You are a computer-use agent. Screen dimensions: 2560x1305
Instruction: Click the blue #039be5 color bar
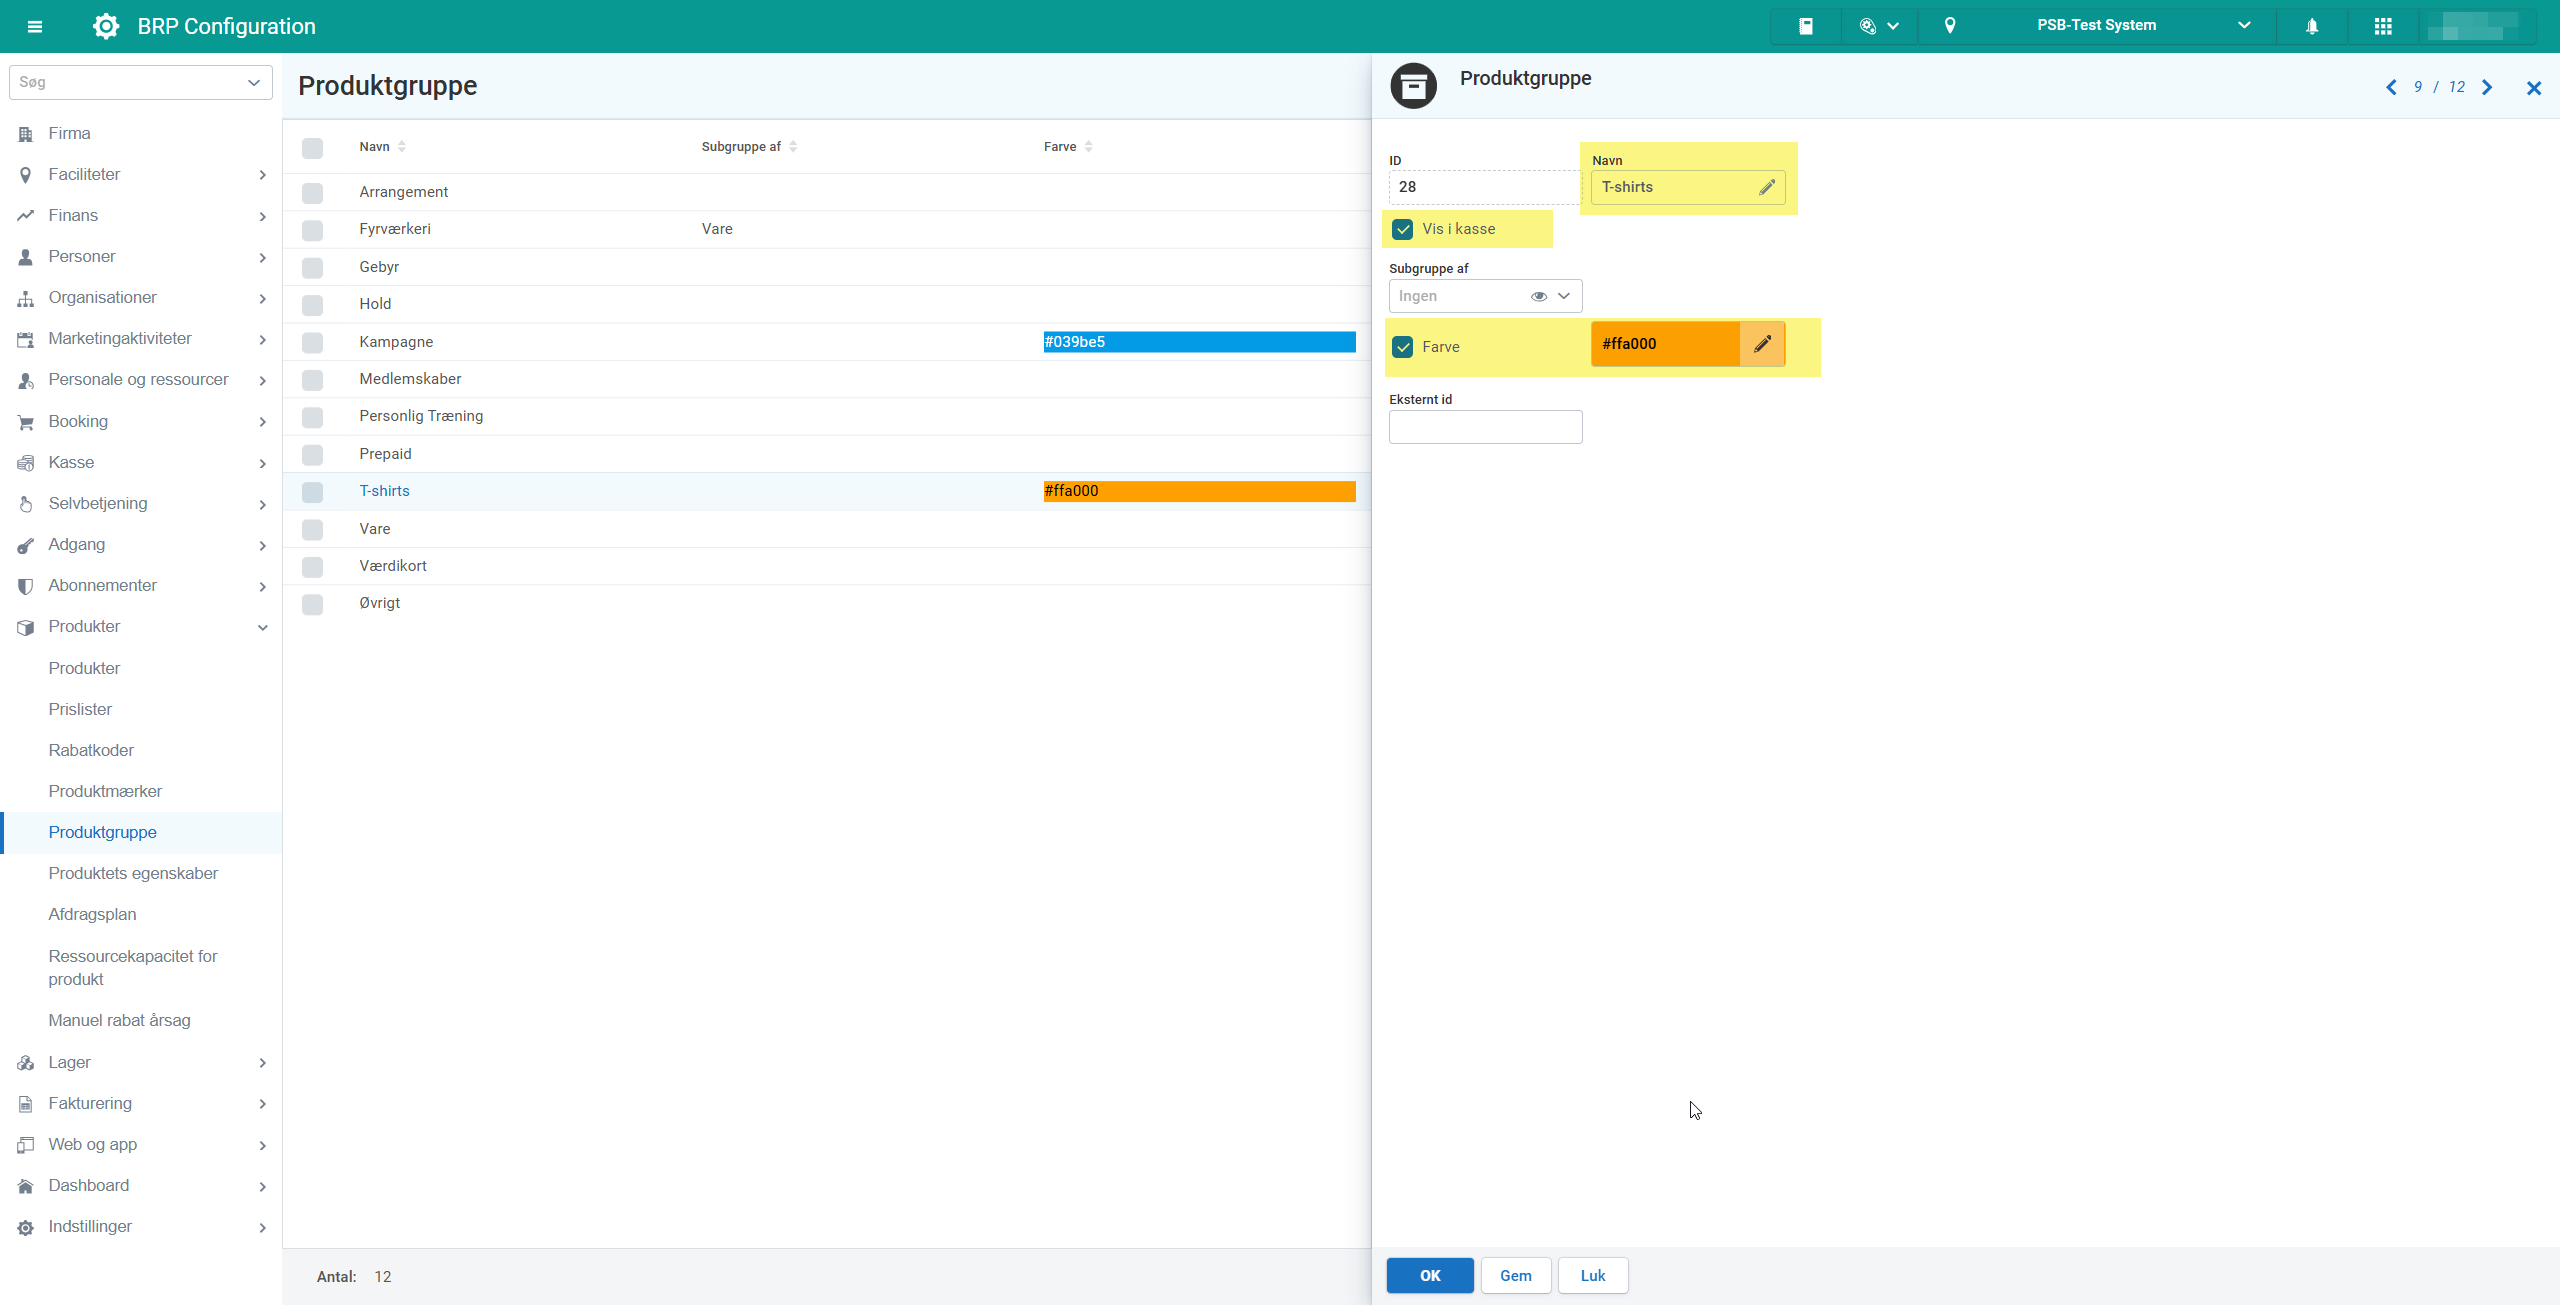(1199, 342)
